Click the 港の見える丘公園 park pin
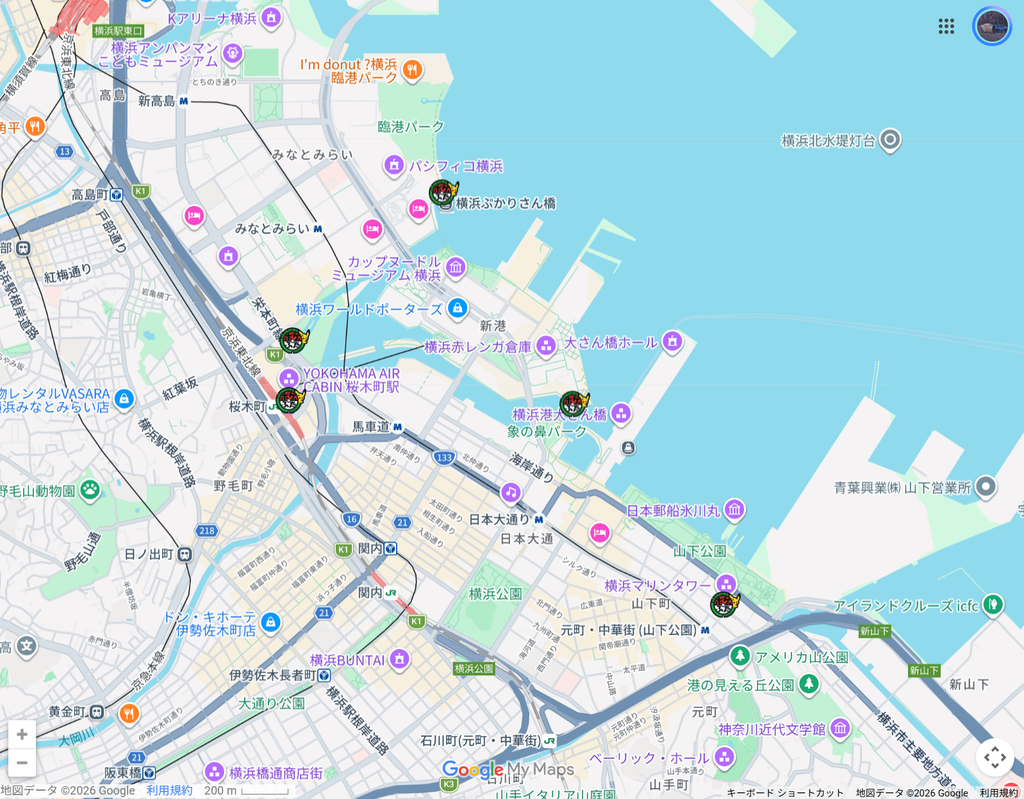Image resolution: width=1024 pixels, height=799 pixels. coord(809,684)
